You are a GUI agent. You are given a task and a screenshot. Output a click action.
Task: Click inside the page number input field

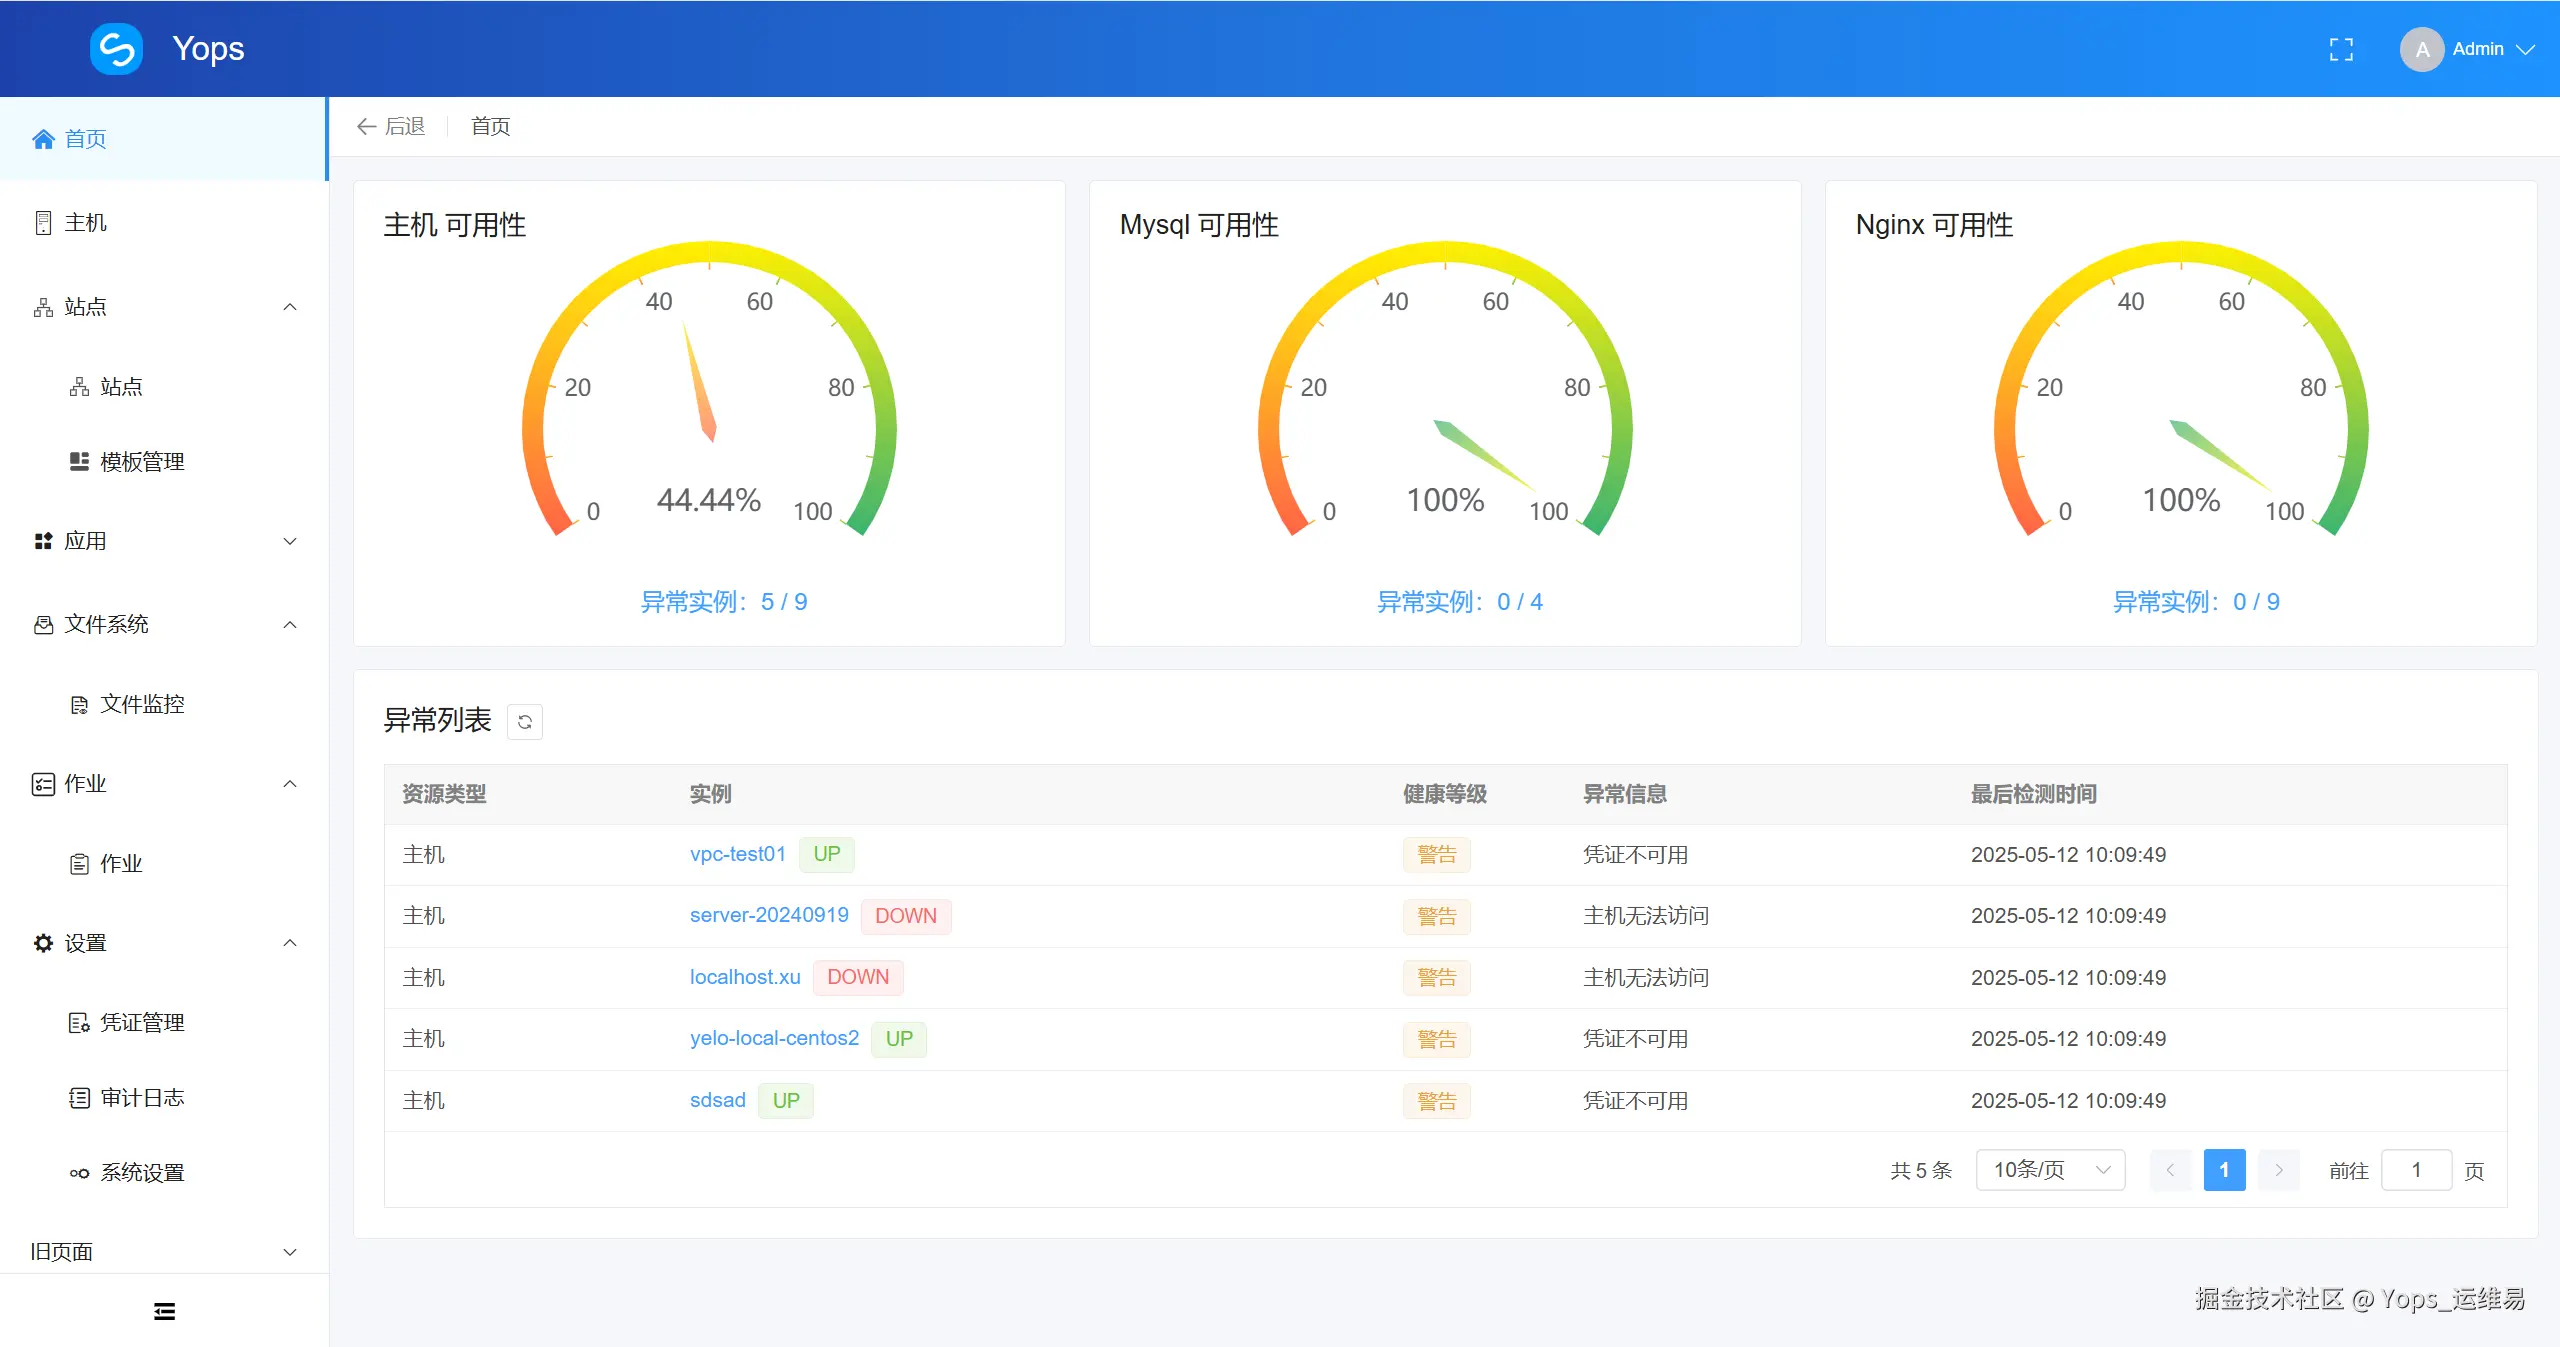coord(2417,1169)
